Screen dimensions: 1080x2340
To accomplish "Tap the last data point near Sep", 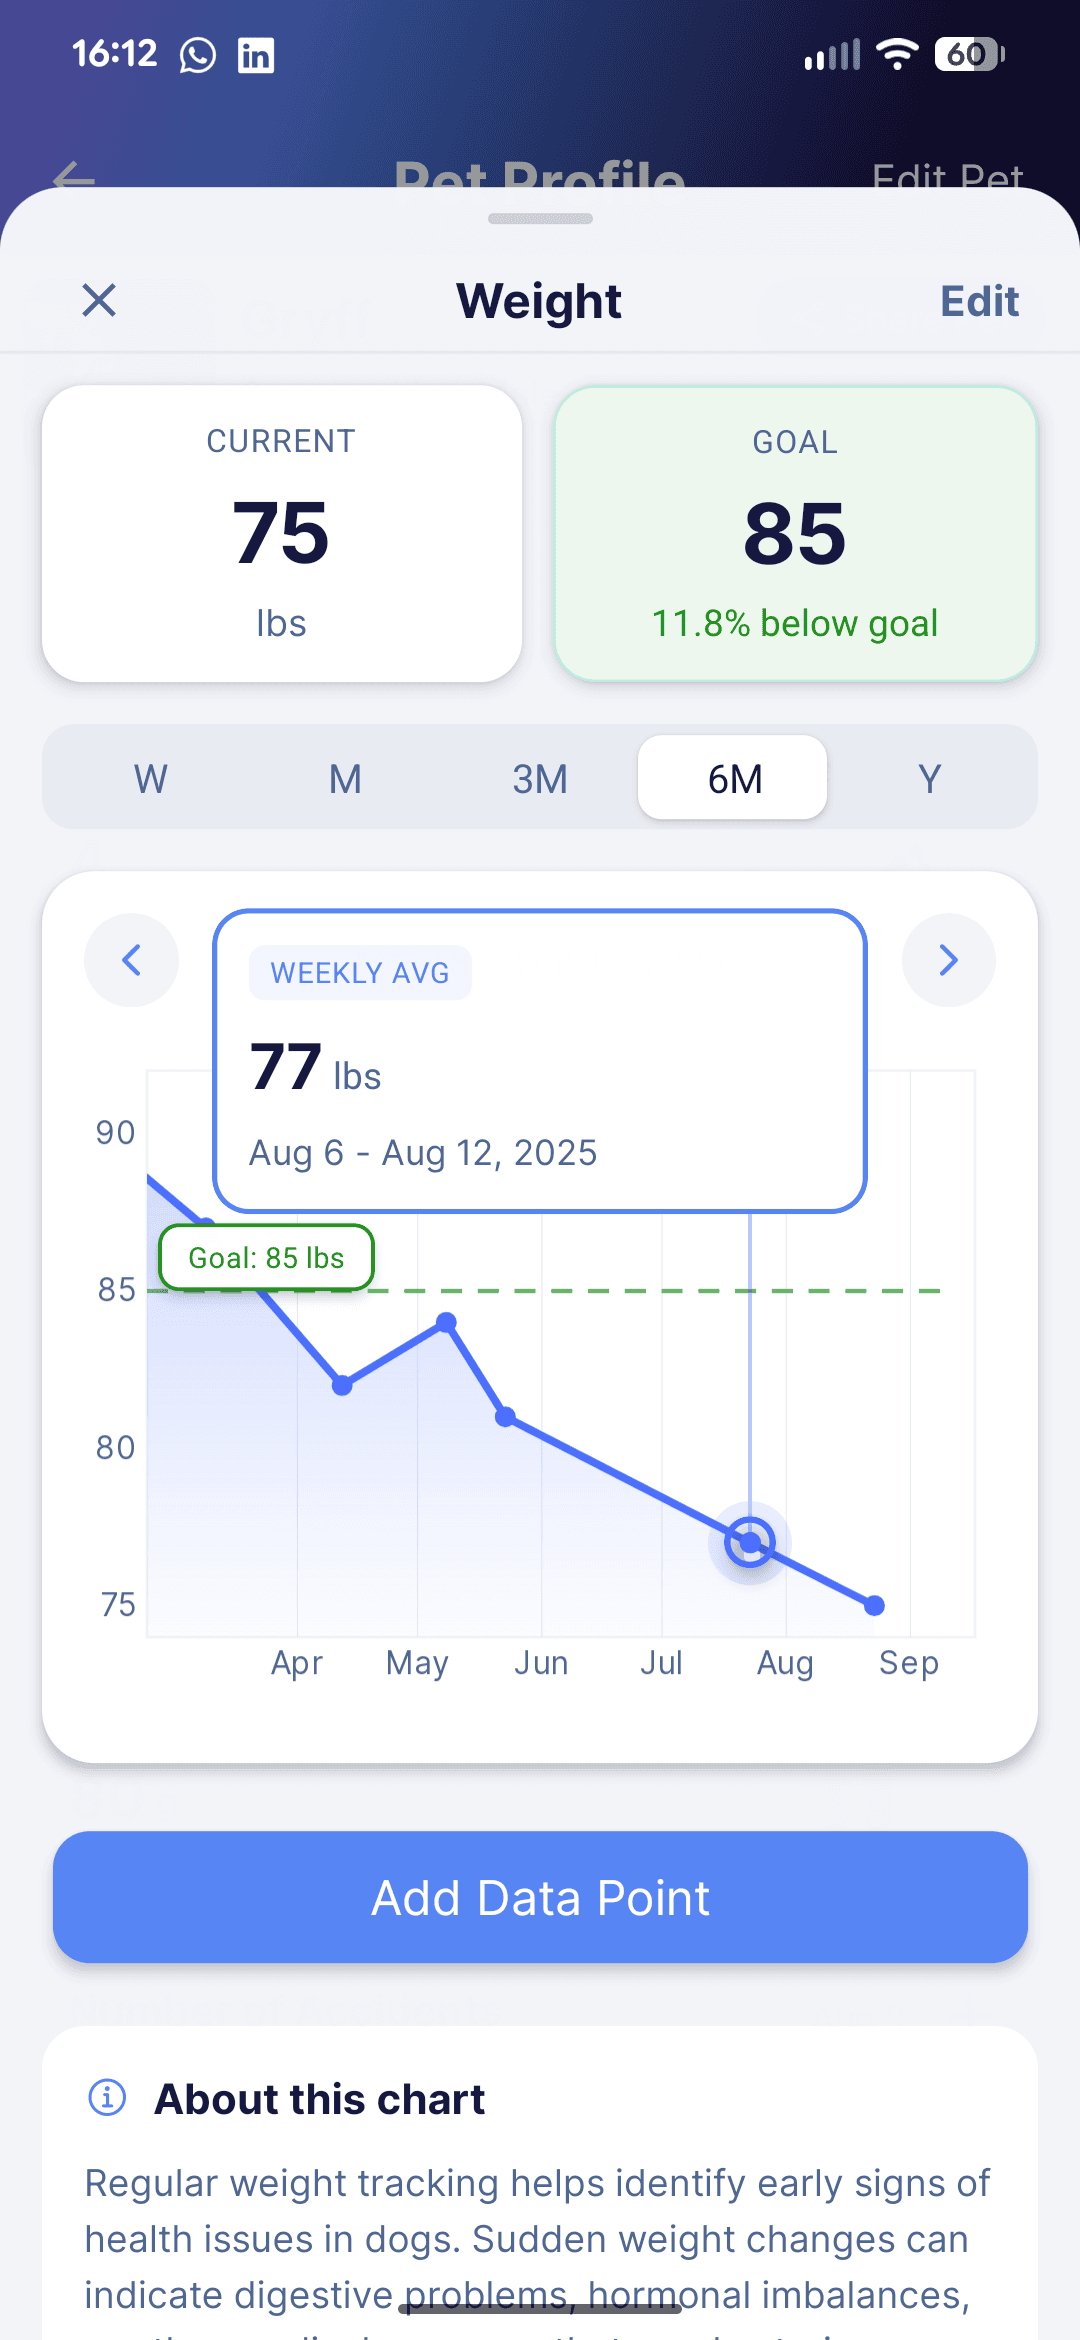I will [x=874, y=1606].
